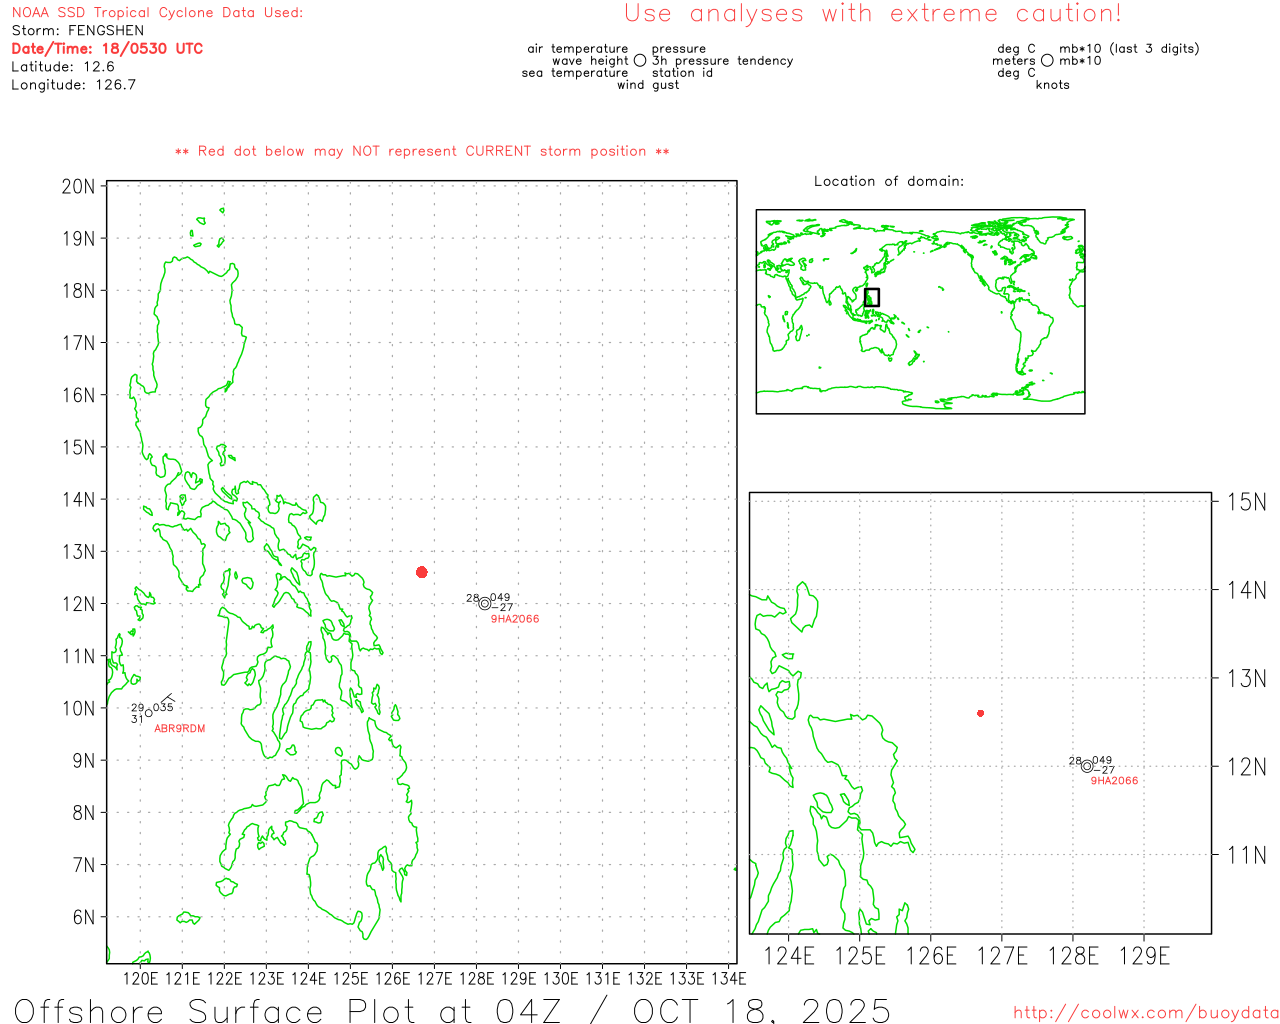Click the red dot position disclaimer text
Screen dimensions: 1280x1024
click(422, 151)
